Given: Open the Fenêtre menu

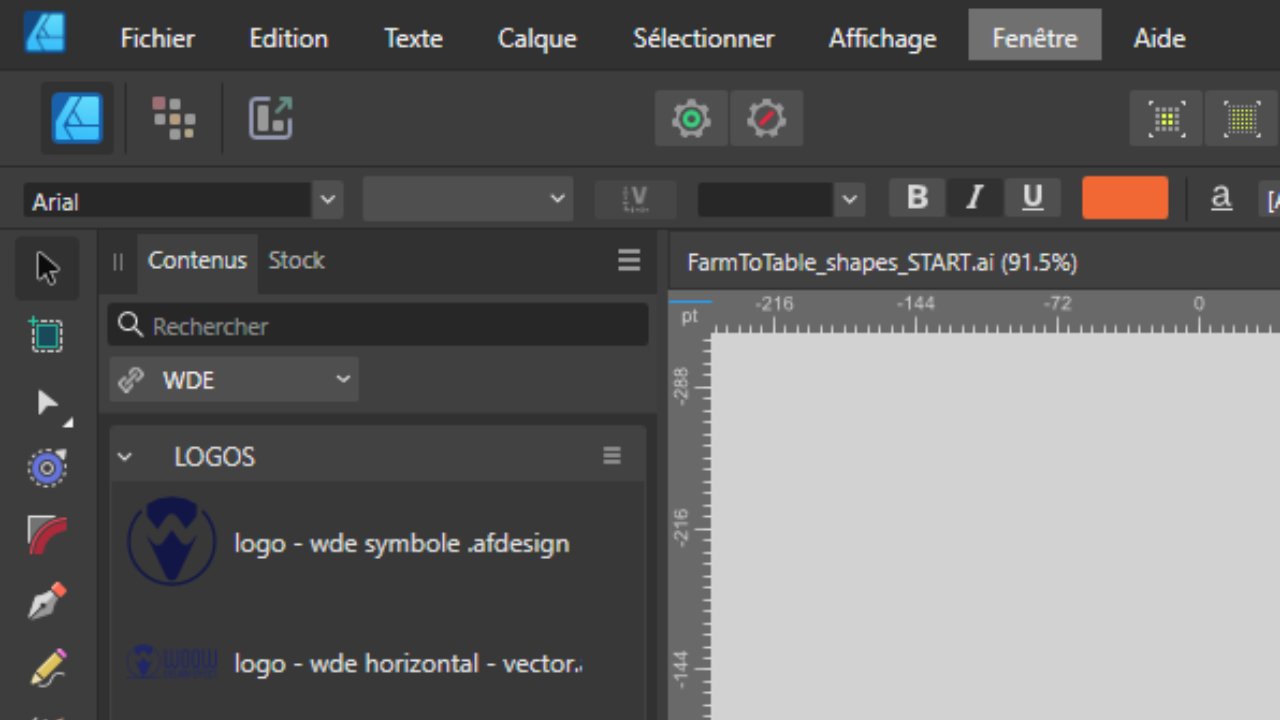Looking at the screenshot, I should pyautogui.click(x=1035, y=38).
